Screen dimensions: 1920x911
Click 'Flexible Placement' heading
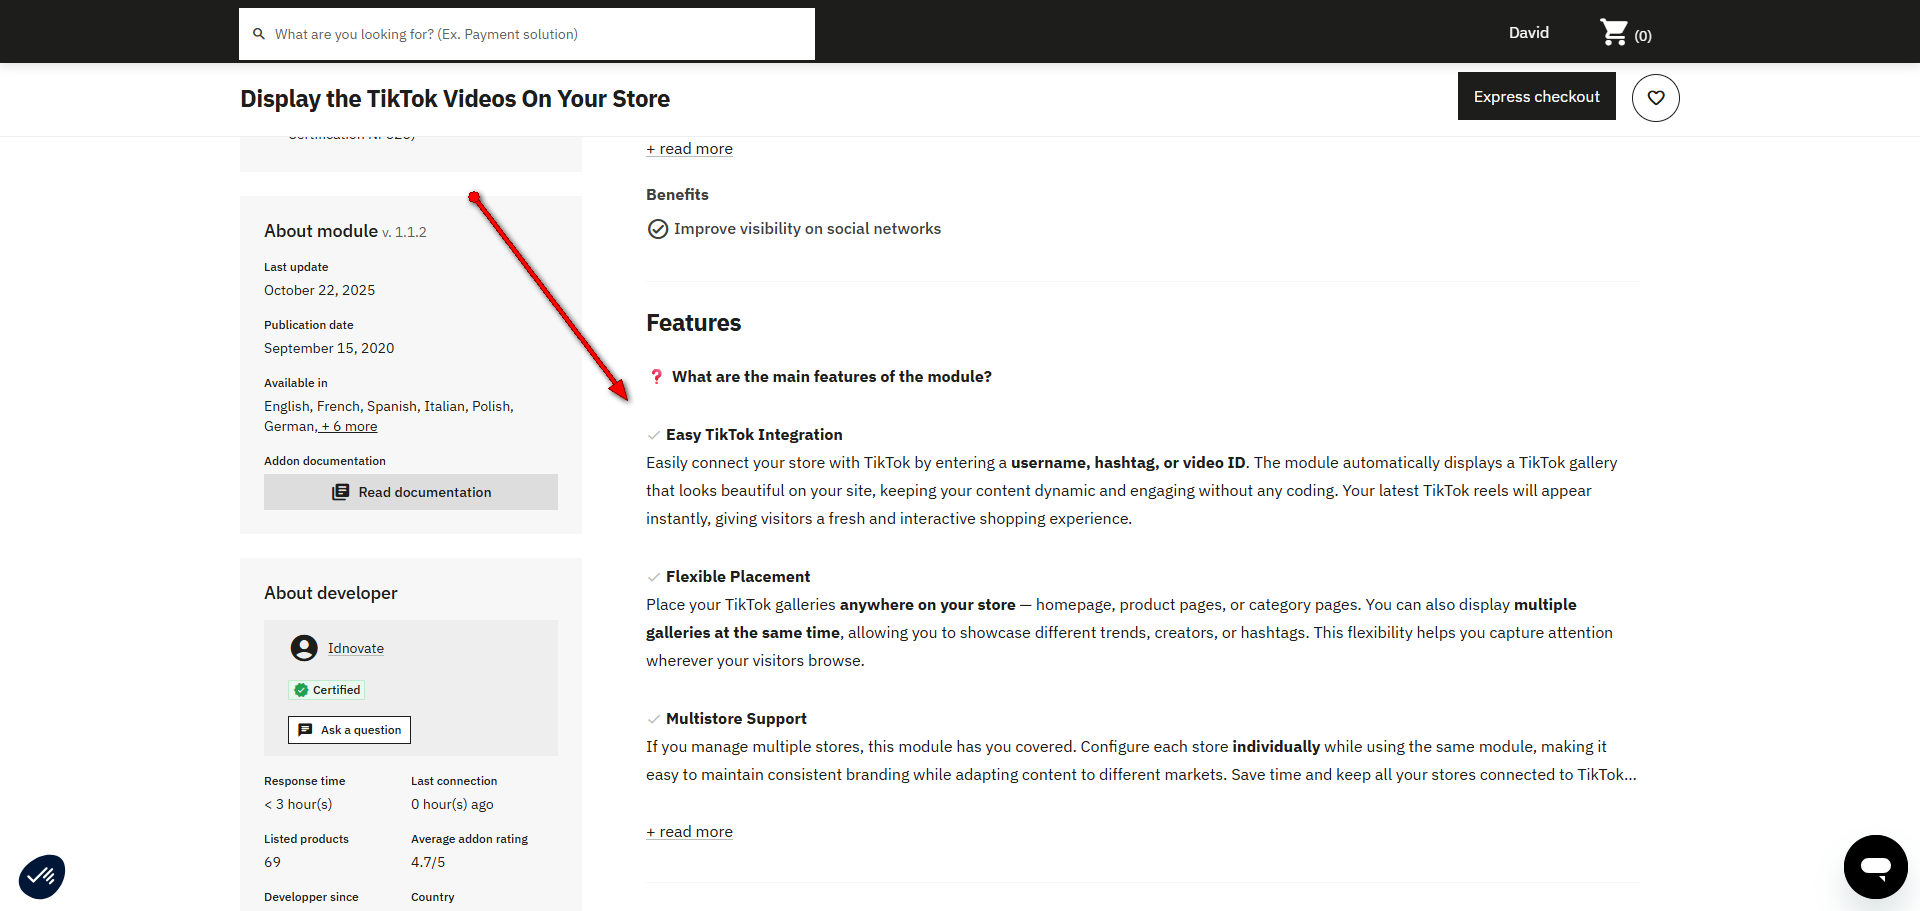point(738,577)
